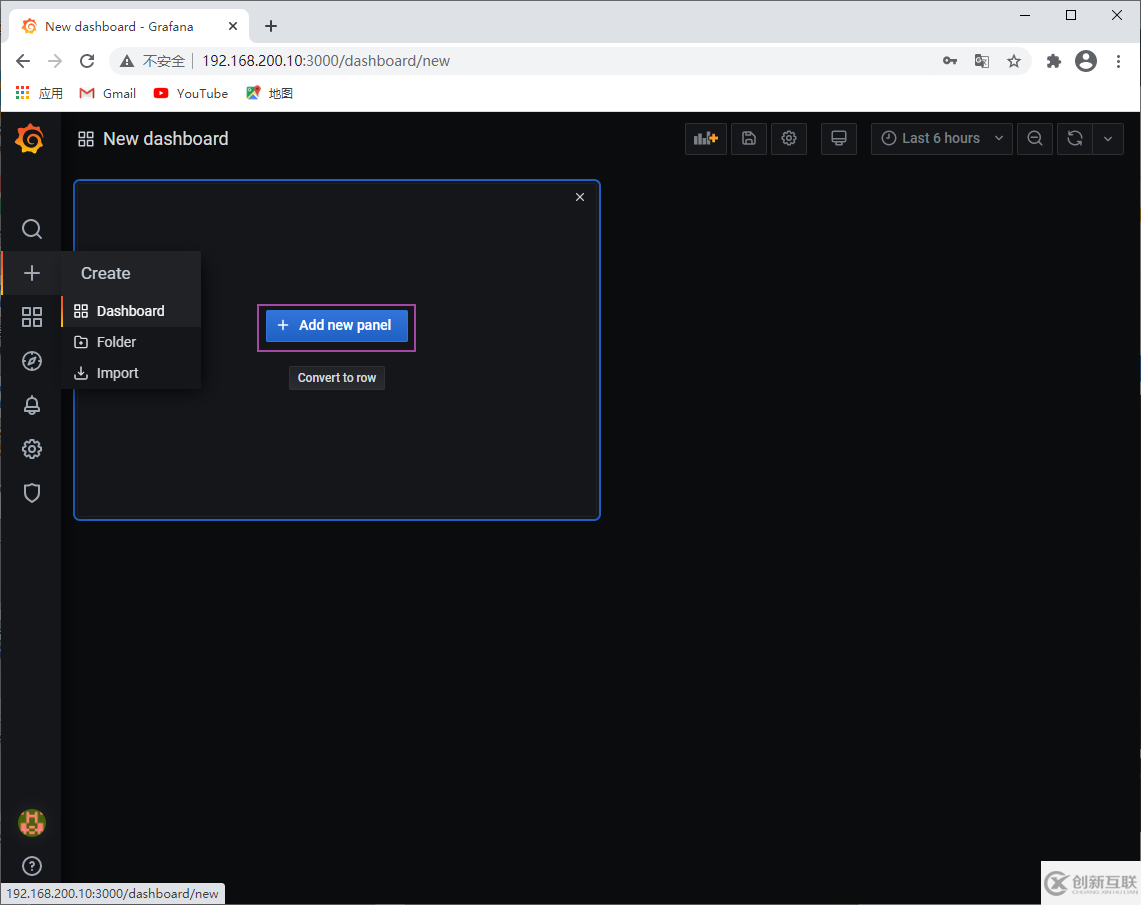Reload the page with browser refresh icon

pyautogui.click(x=87, y=61)
